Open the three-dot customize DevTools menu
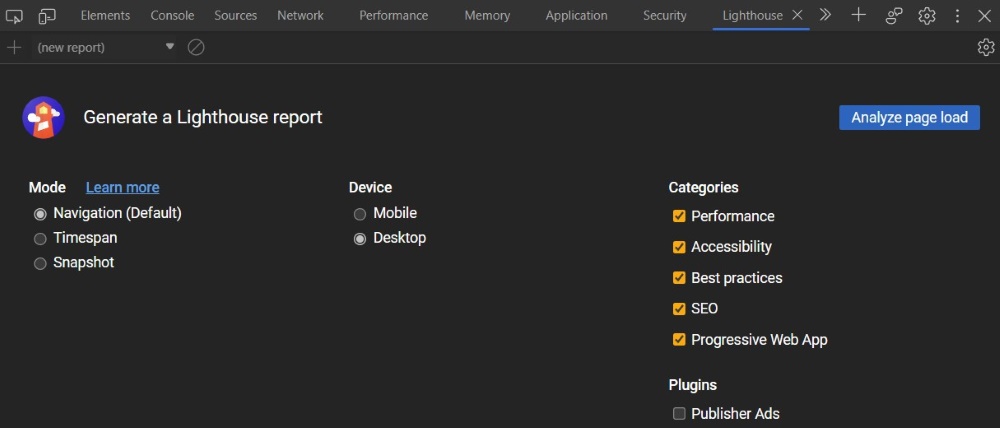This screenshot has height=428, width=1000. pyautogui.click(x=957, y=16)
